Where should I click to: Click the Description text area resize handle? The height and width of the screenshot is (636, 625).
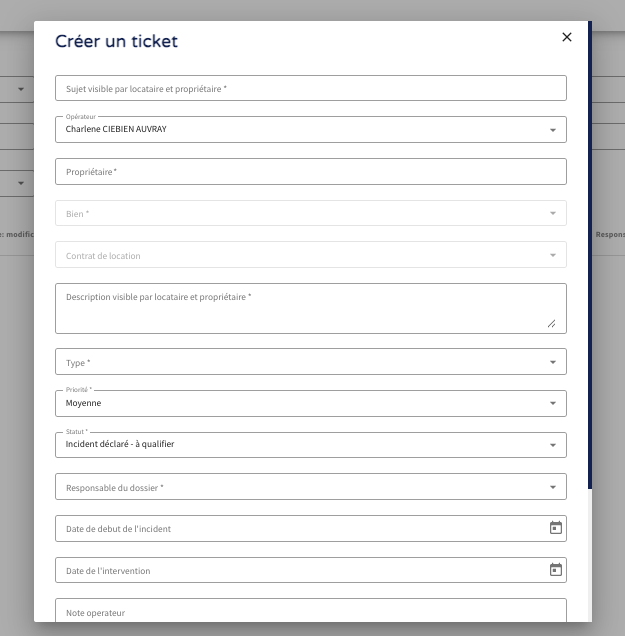(551, 323)
